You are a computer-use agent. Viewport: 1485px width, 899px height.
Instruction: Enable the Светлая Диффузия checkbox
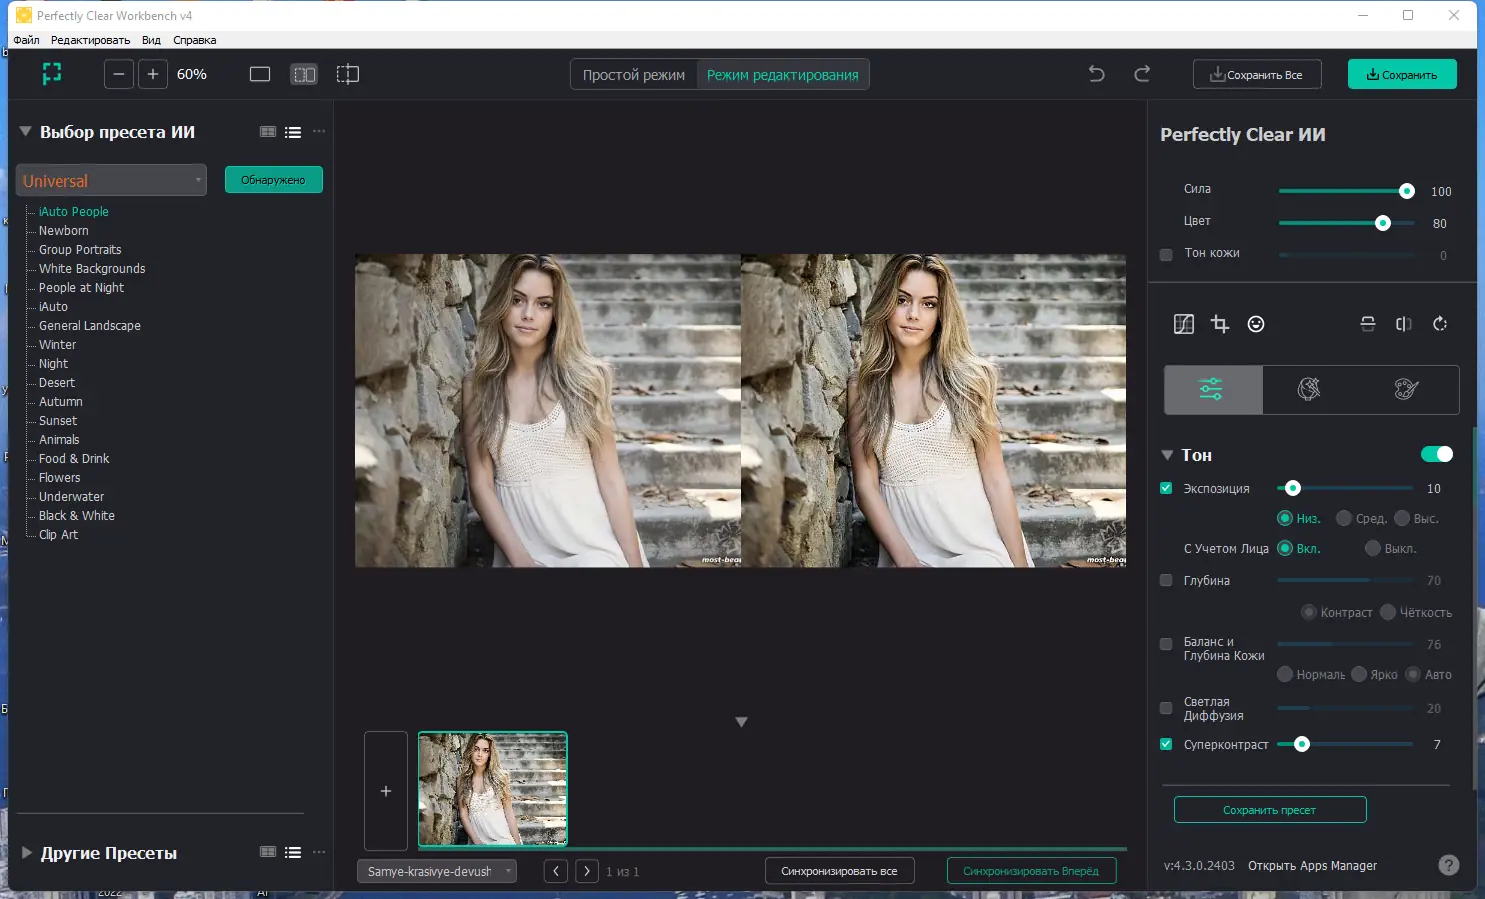point(1166,708)
